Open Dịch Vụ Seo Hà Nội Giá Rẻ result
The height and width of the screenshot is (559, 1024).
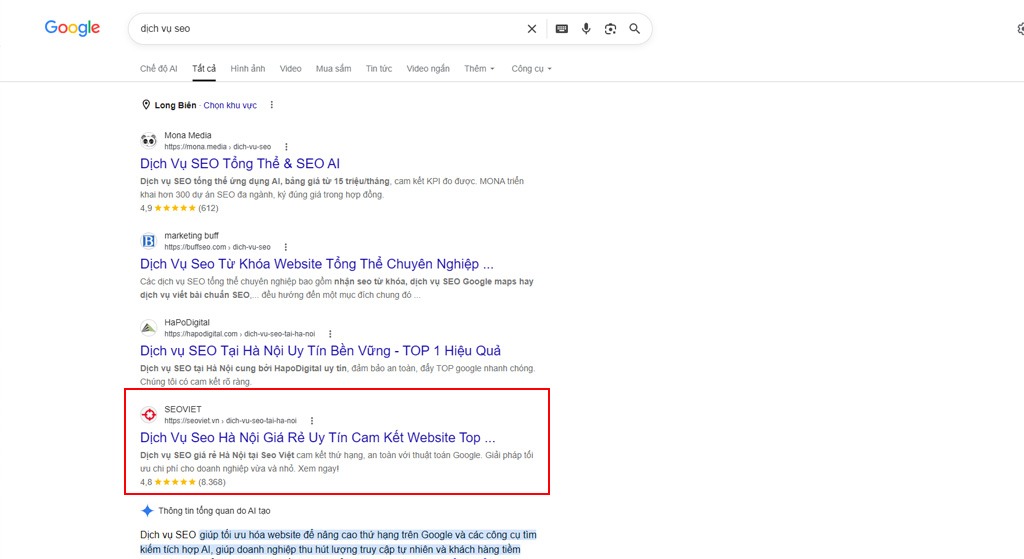[x=317, y=438]
